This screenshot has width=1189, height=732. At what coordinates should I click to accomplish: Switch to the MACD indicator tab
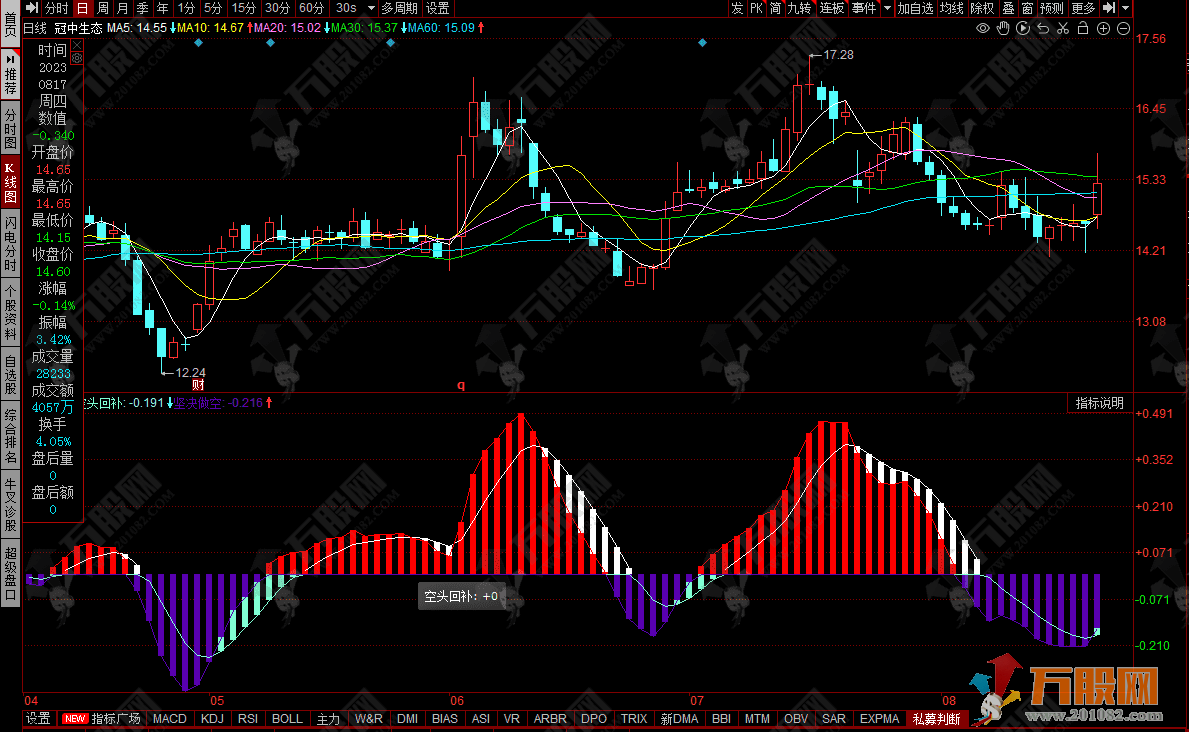coord(170,719)
